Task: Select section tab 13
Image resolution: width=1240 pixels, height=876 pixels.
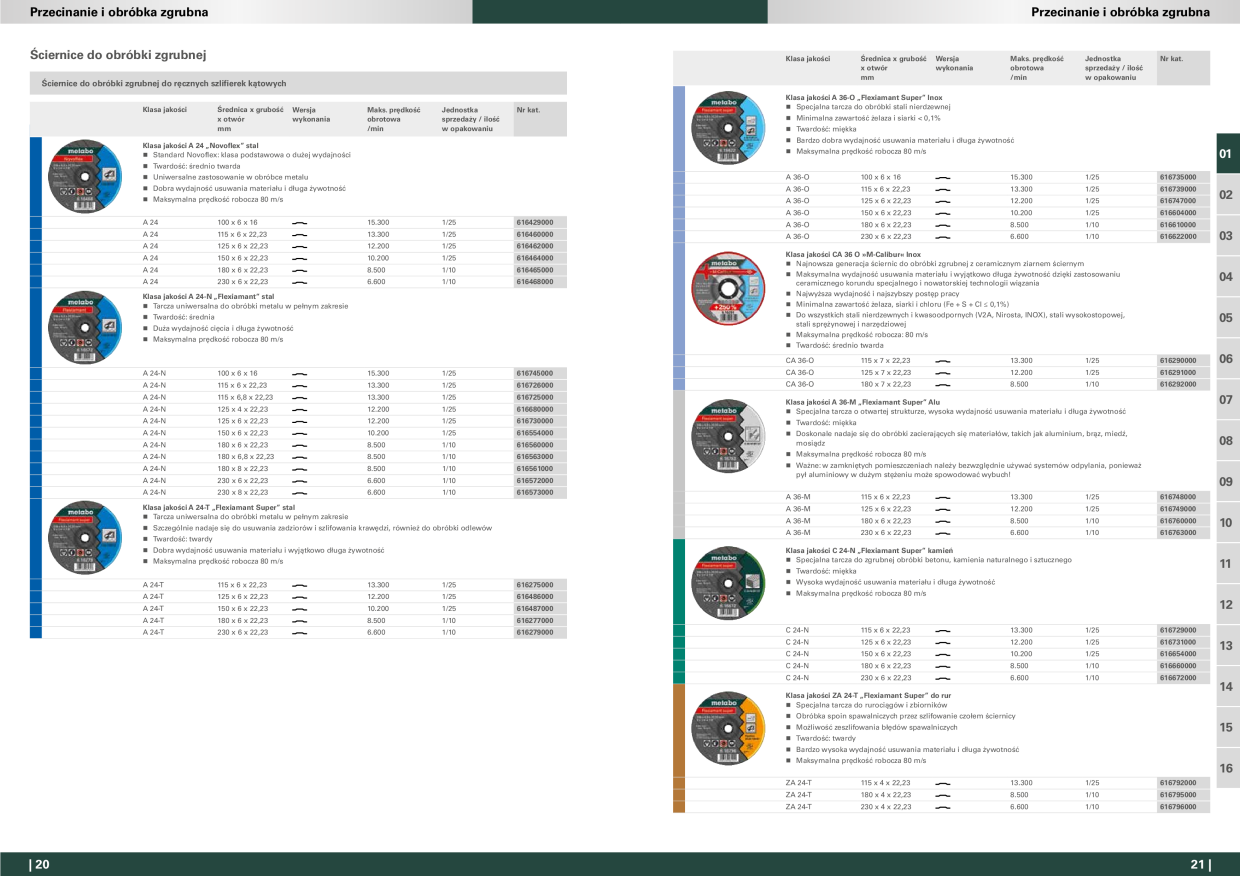Action: [1227, 646]
